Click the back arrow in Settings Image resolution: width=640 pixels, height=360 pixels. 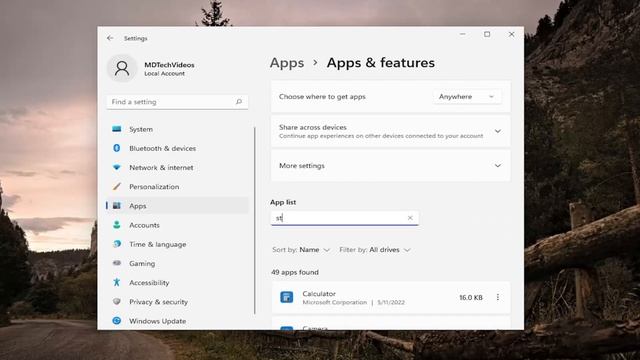pos(110,38)
